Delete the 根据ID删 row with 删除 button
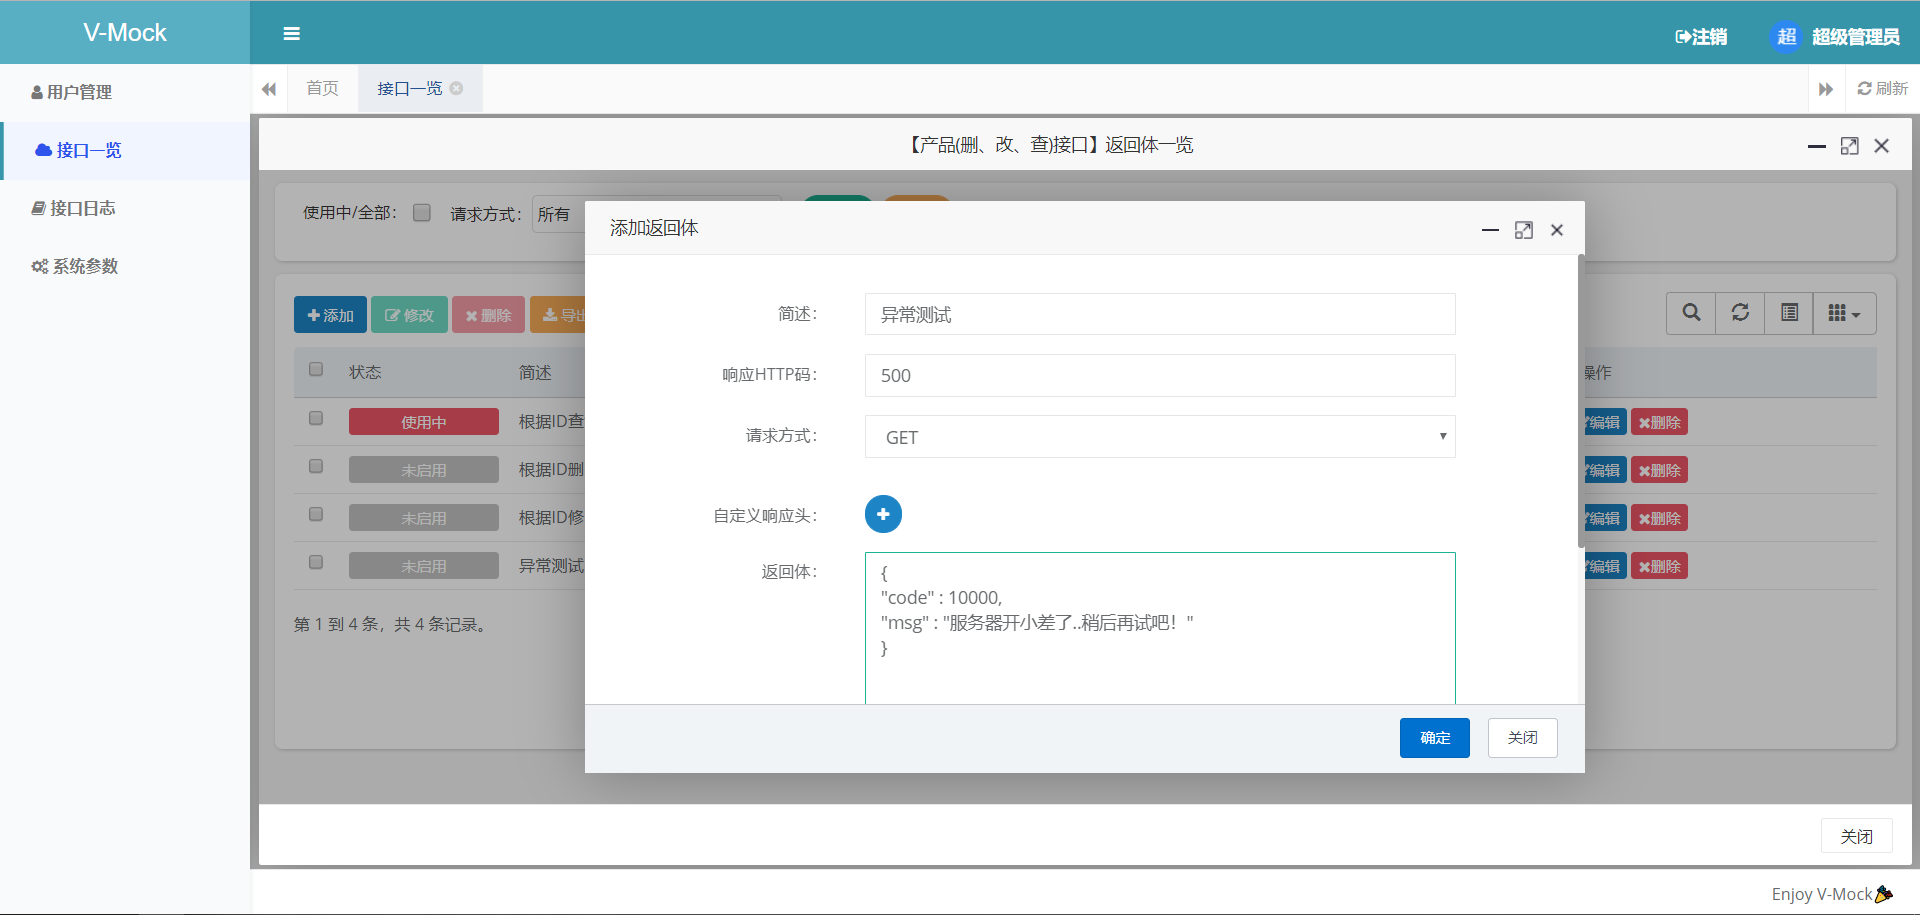This screenshot has width=1920, height=915. pyautogui.click(x=1659, y=470)
